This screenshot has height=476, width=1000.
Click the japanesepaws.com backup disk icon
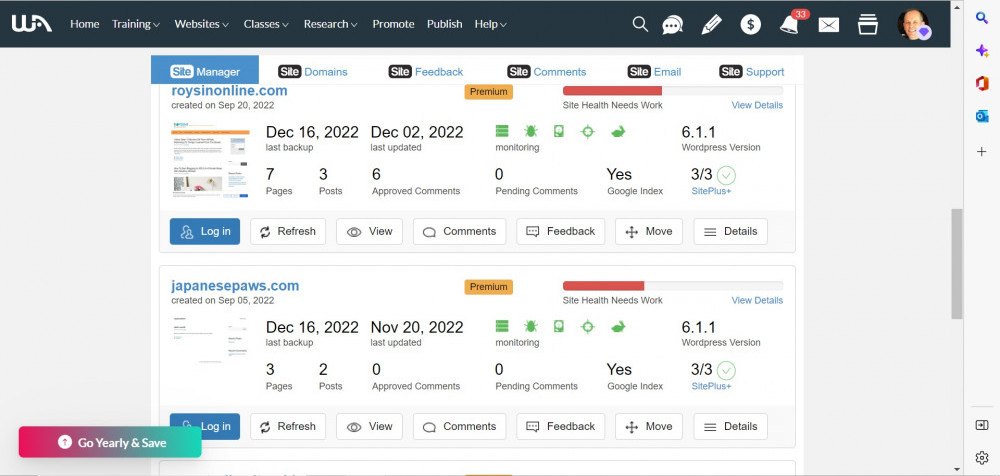(559, 327)
